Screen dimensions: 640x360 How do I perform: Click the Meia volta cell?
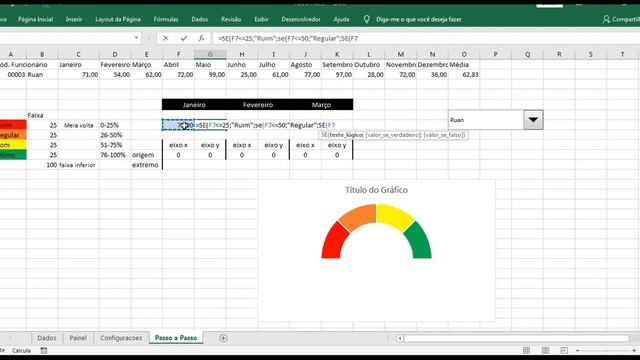pyautogui.click(x=78, y=125)
